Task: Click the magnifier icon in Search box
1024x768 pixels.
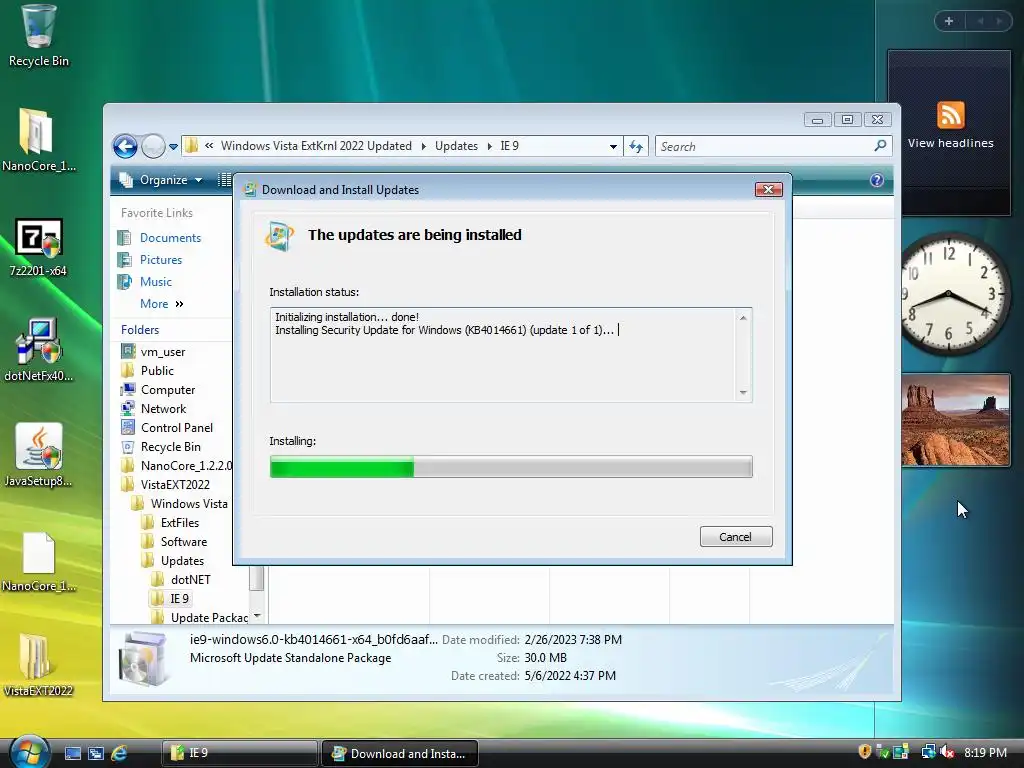Action: point(880,146)
